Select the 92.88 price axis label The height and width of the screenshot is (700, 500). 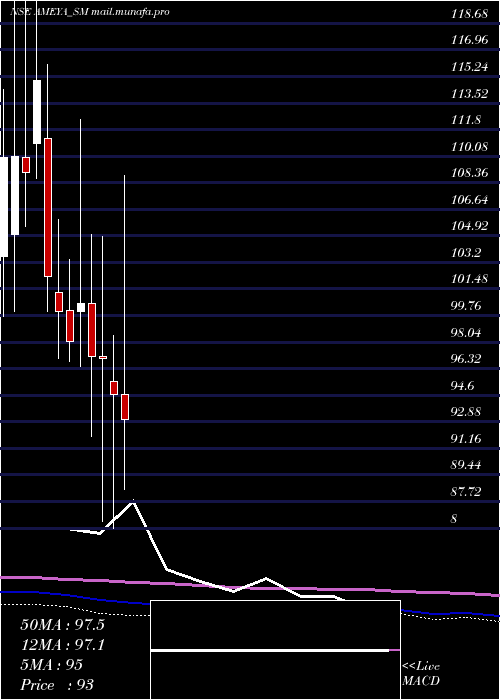click(x=466, y=412)
